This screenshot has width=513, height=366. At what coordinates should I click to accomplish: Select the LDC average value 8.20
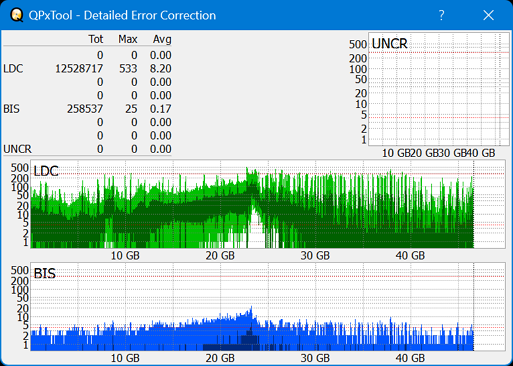click(161, 69)
